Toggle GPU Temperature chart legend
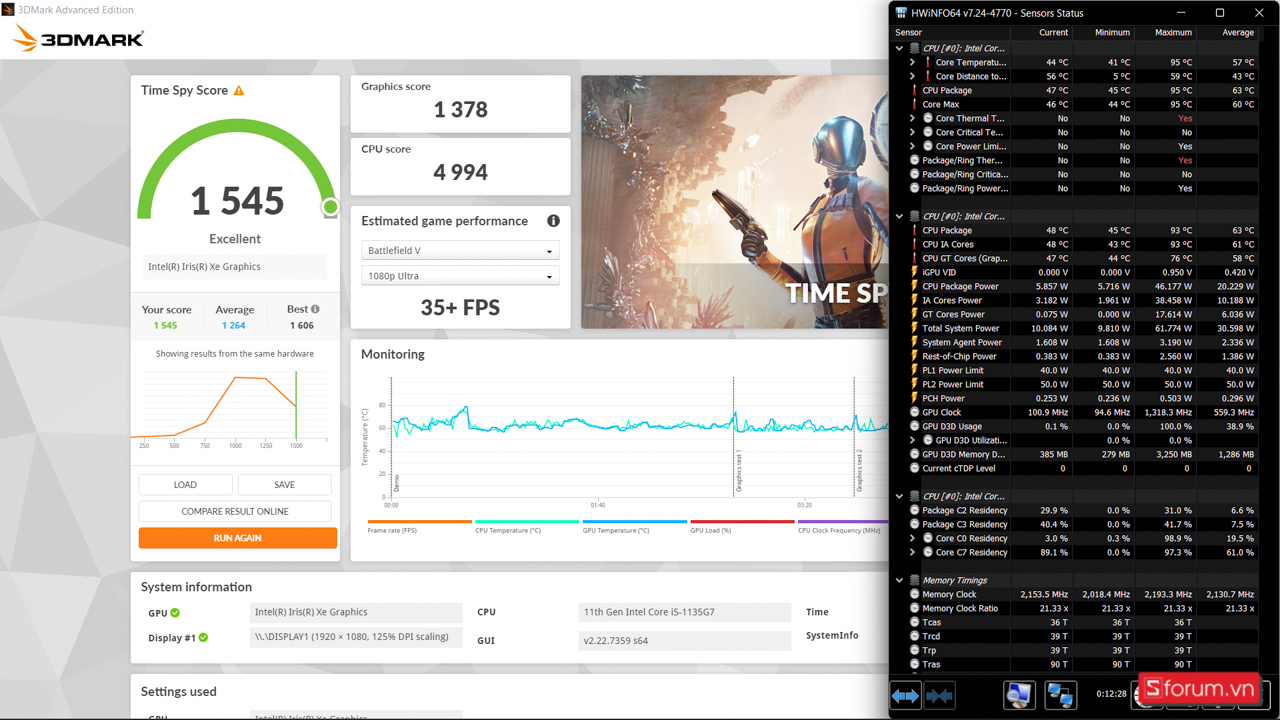The image size is (1280, 720). tap(635, 526)
